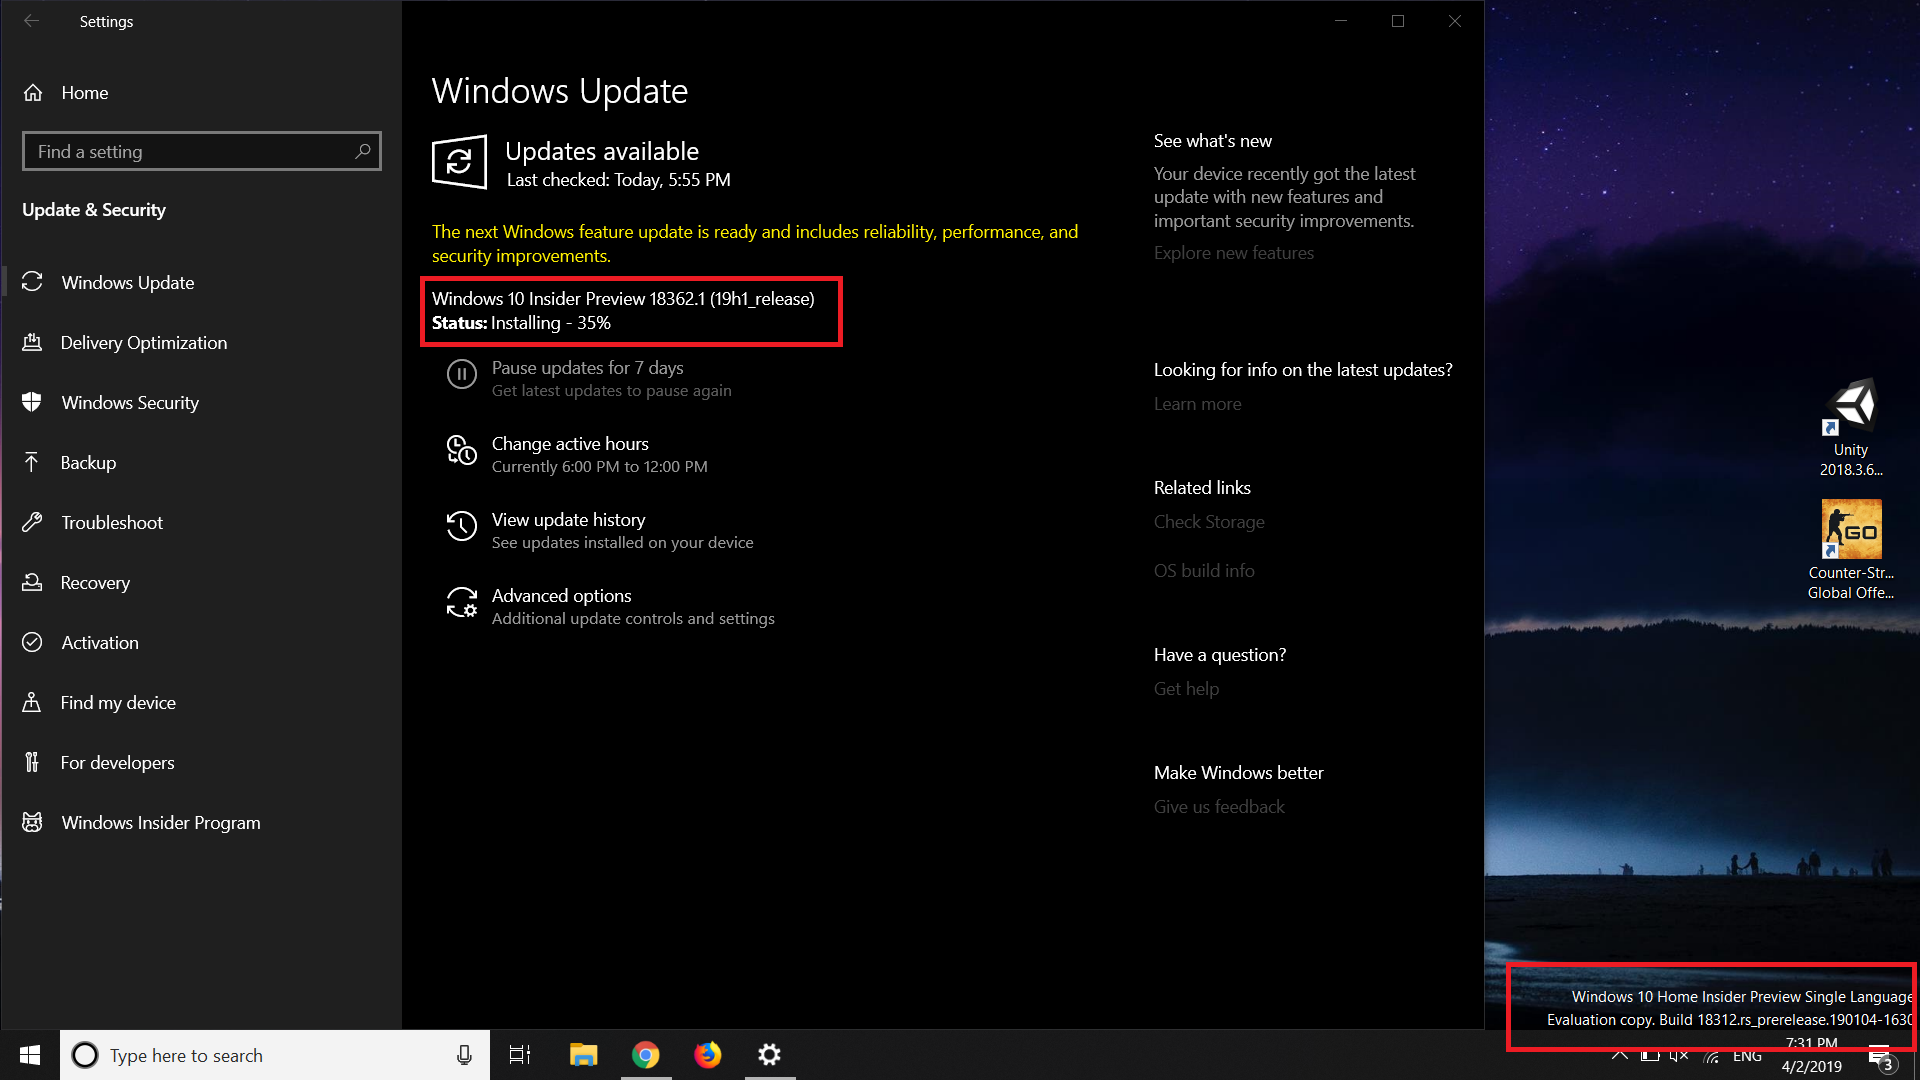This screenshot has height=1080, width=1920.
Task: Open the Action Center notifications icon
Action: [x=1881, y=1058]
